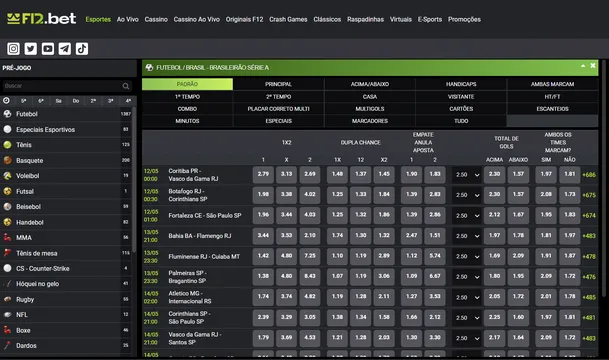This screenshot has width=609, height=360.
Task: Open the YouTube social icon
Action: click(48, 49)
